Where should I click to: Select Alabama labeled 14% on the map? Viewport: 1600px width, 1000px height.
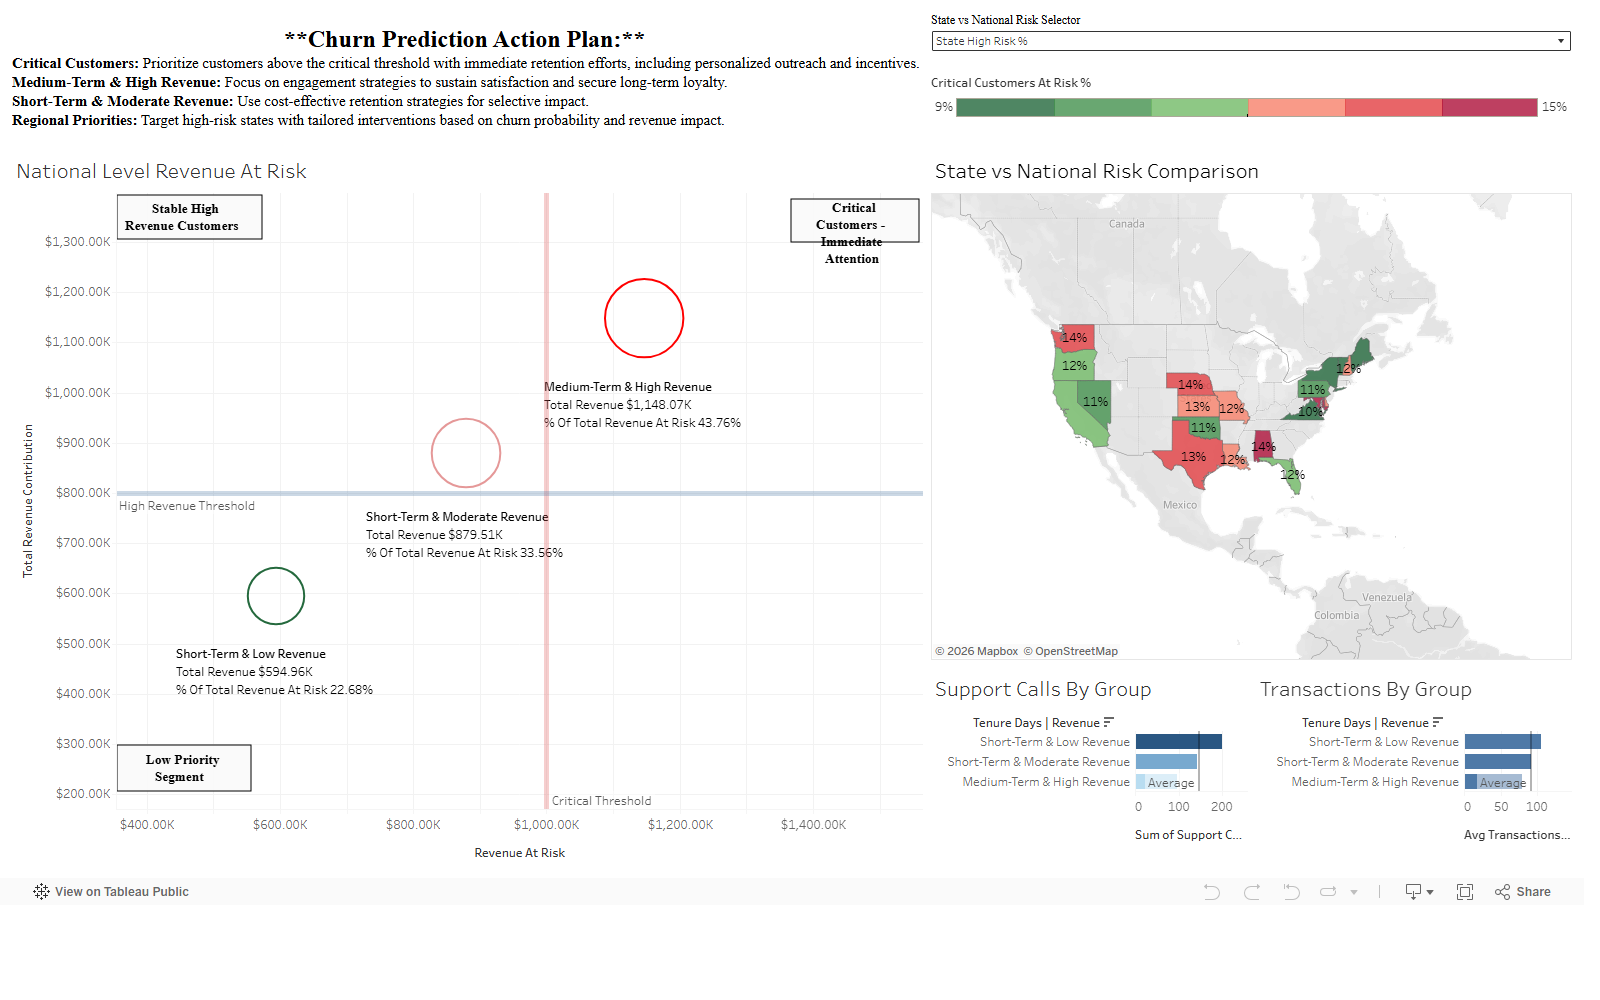point(1264,446)
